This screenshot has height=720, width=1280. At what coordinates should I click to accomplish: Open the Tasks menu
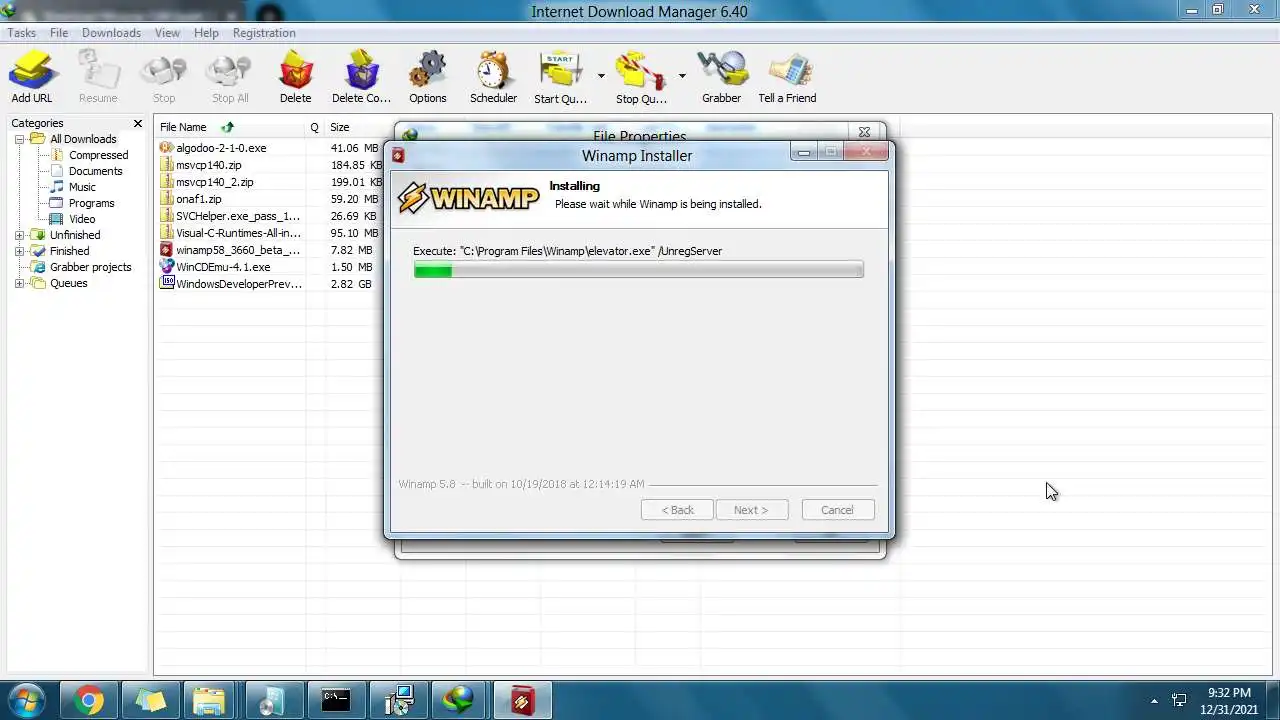tap(22, 33)
